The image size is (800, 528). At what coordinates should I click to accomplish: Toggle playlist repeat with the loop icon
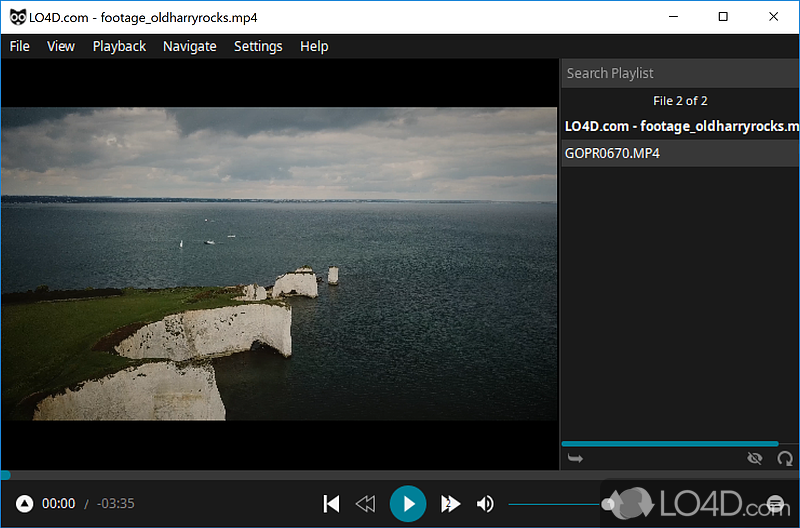[785, 458]
